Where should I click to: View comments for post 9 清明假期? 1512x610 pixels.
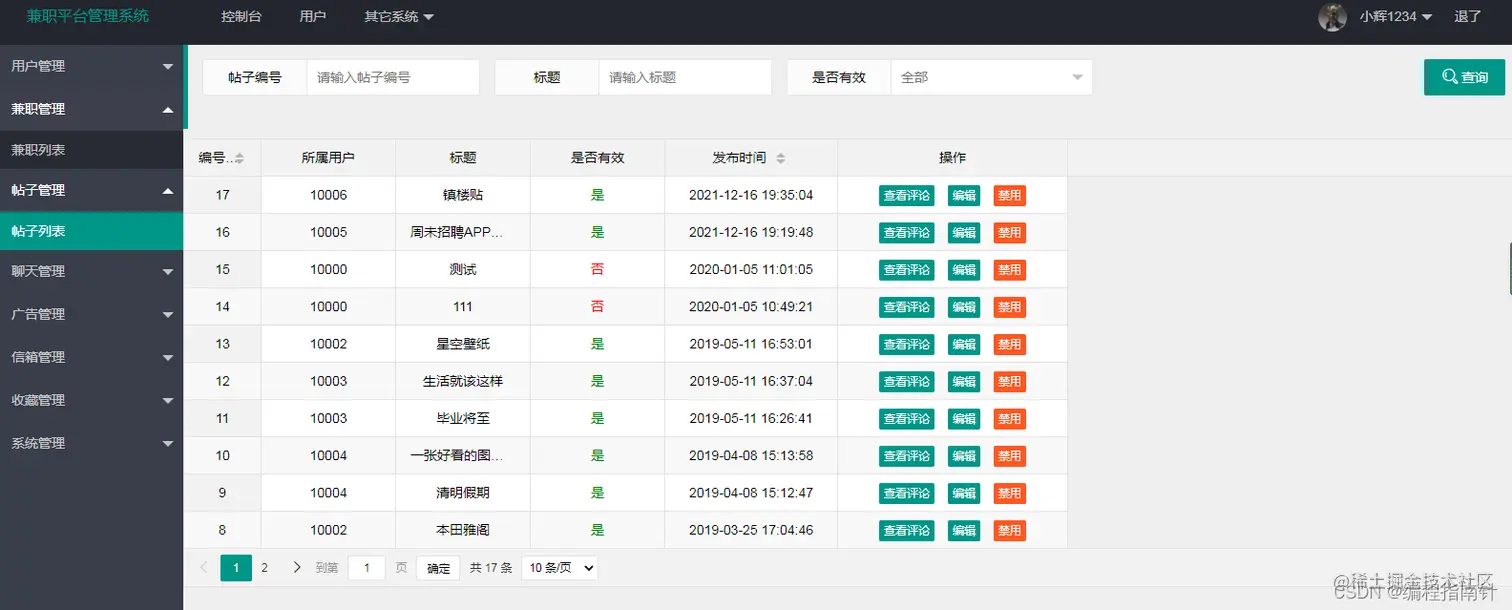pyautogui.click(x=907, y=493)
